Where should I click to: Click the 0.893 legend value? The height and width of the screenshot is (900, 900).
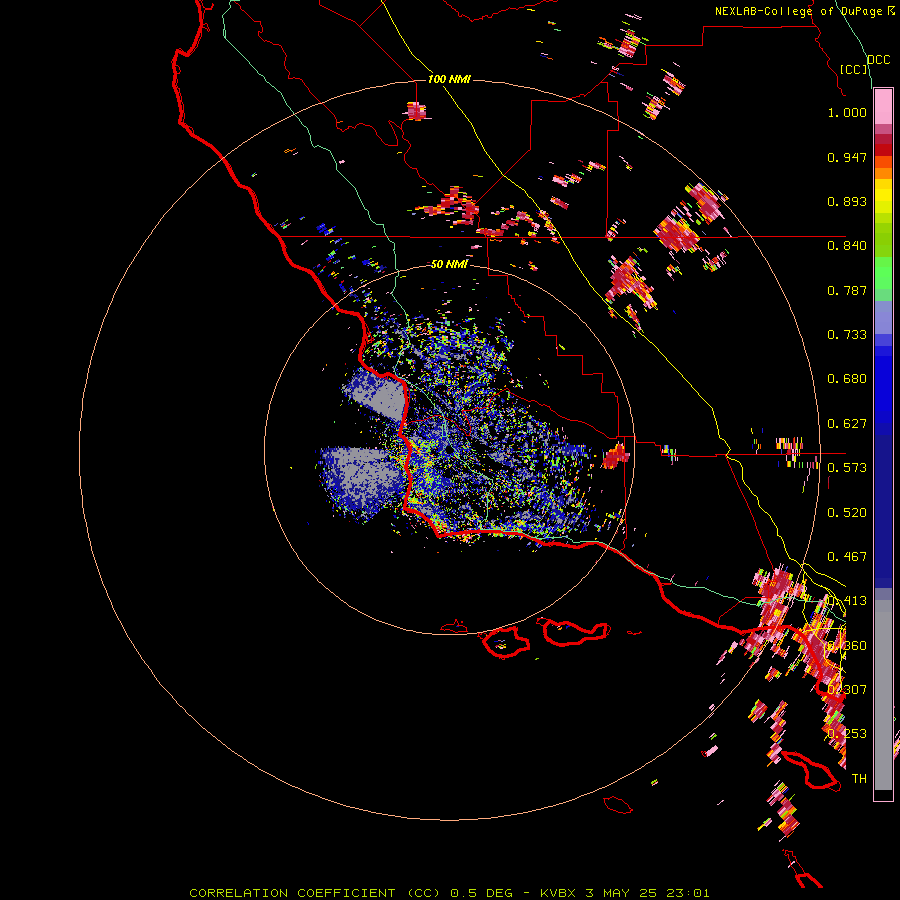point(847,201)
